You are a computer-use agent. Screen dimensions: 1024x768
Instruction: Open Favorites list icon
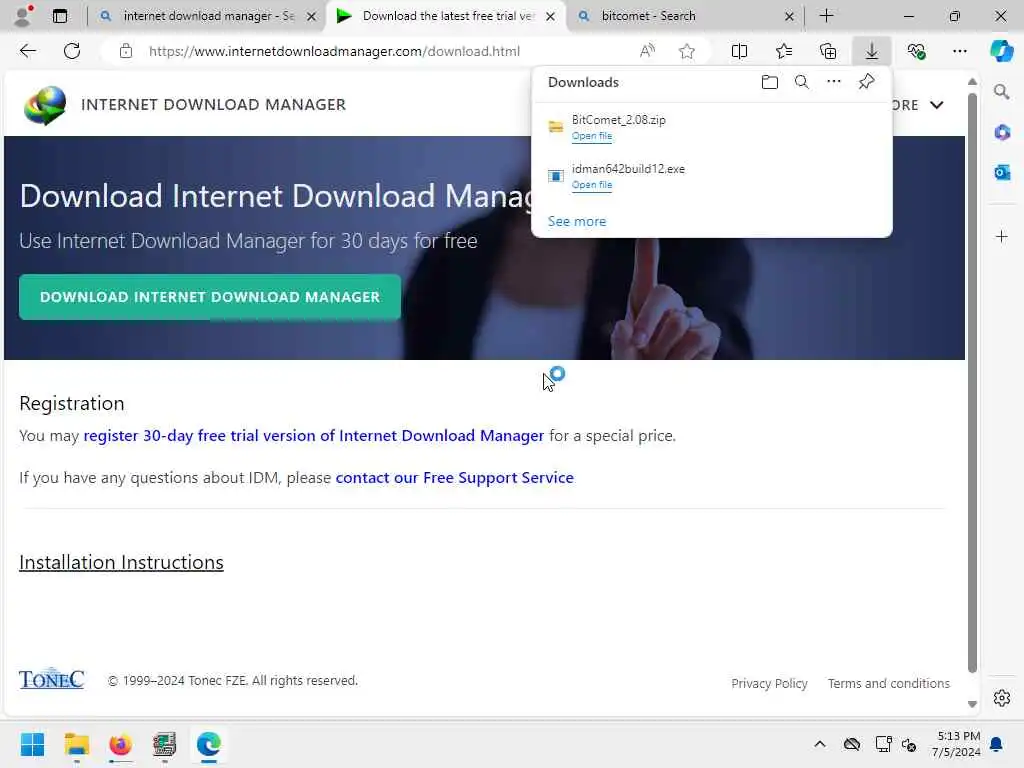(x=784, y=51)
